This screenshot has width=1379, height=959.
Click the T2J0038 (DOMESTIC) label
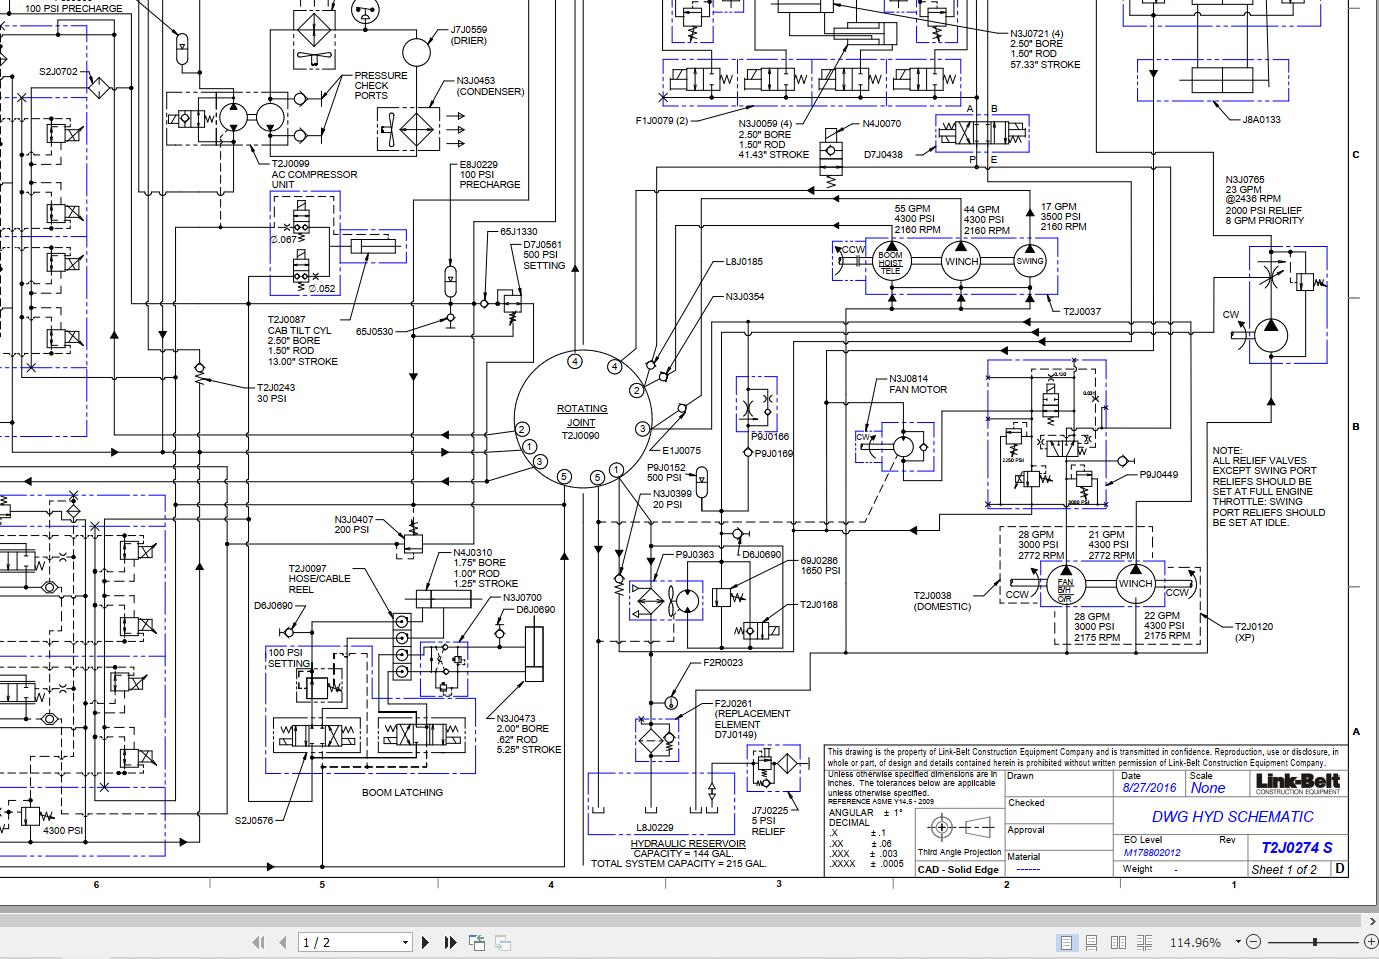(x=942, y=601)
